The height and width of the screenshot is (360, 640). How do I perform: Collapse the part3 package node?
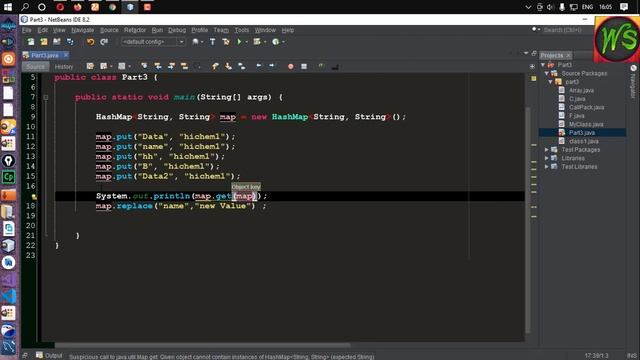click(x=551, y=82)
